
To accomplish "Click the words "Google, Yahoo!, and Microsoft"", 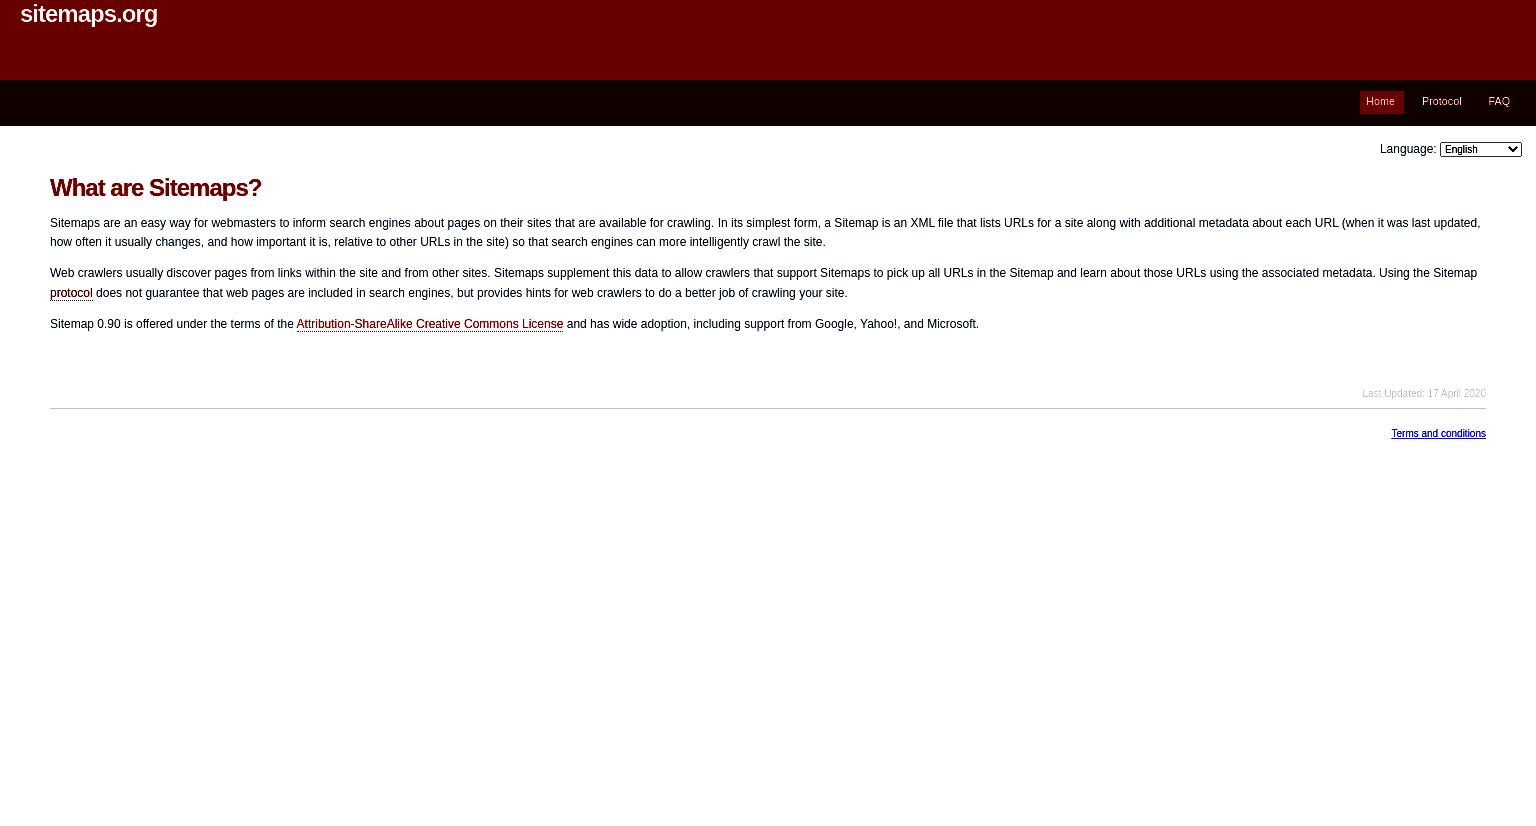I will (x=895, y=324).
